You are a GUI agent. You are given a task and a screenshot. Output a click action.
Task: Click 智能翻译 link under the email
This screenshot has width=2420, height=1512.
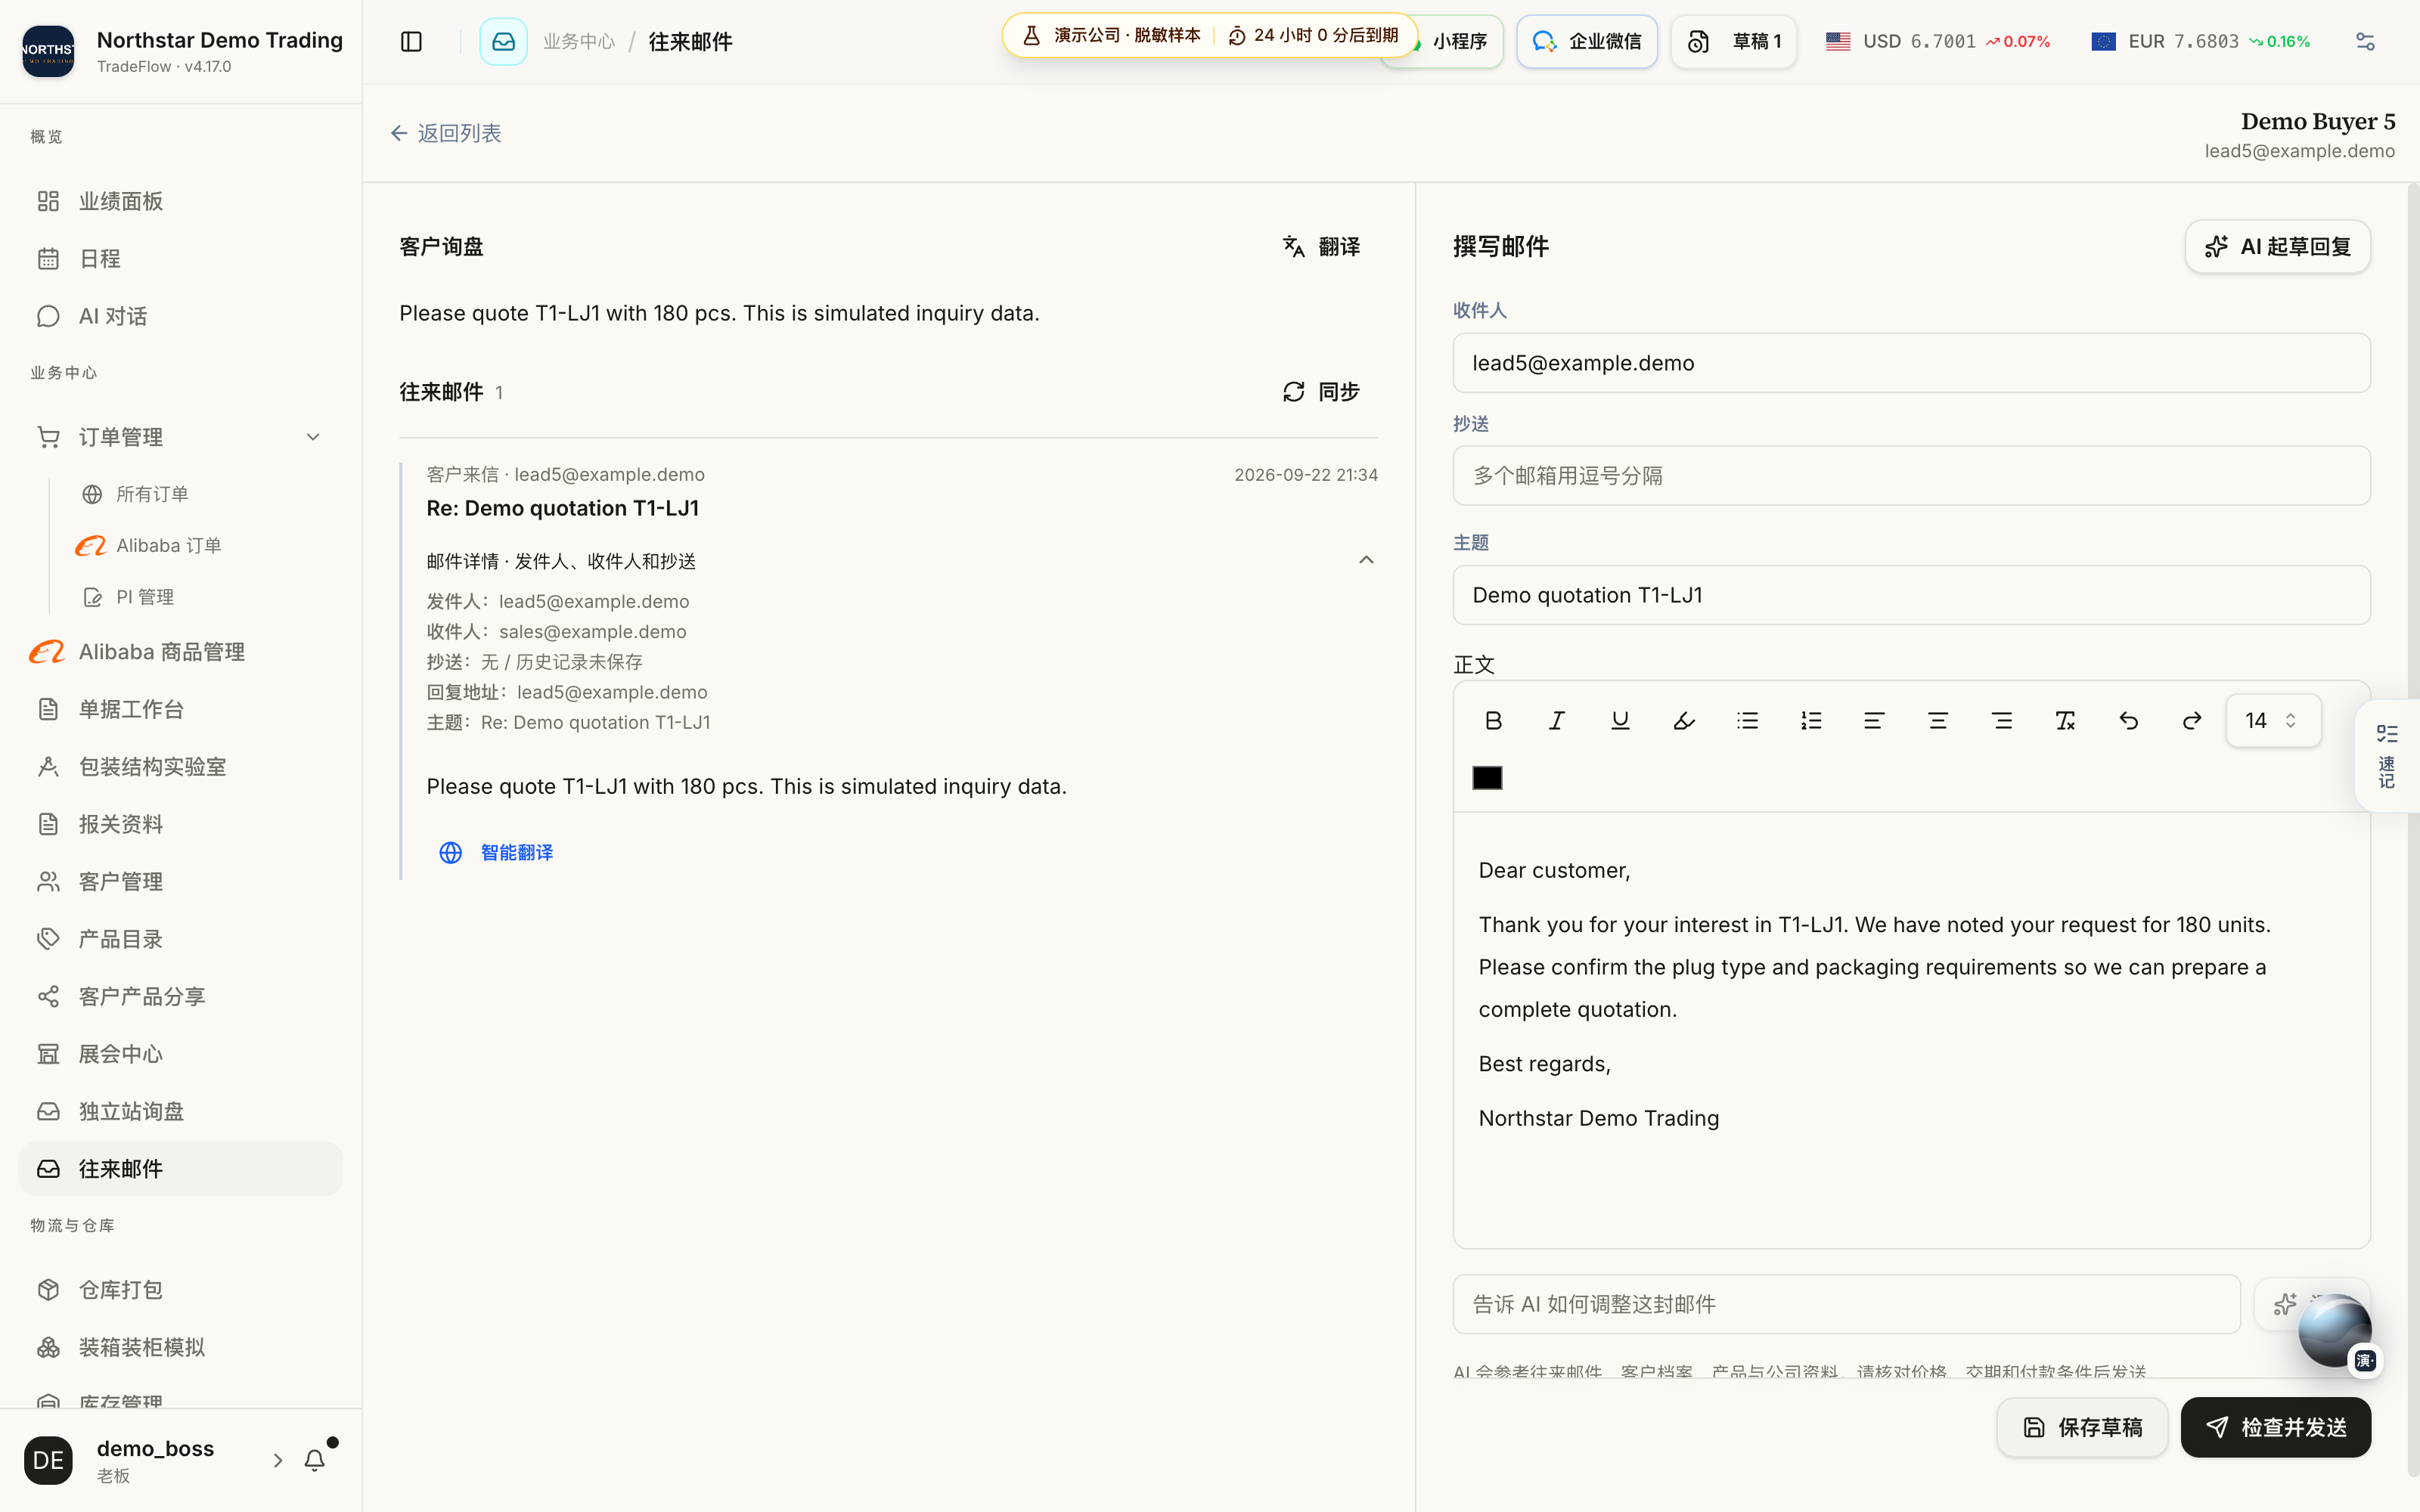pyautogui.click(x=496, y=852)
